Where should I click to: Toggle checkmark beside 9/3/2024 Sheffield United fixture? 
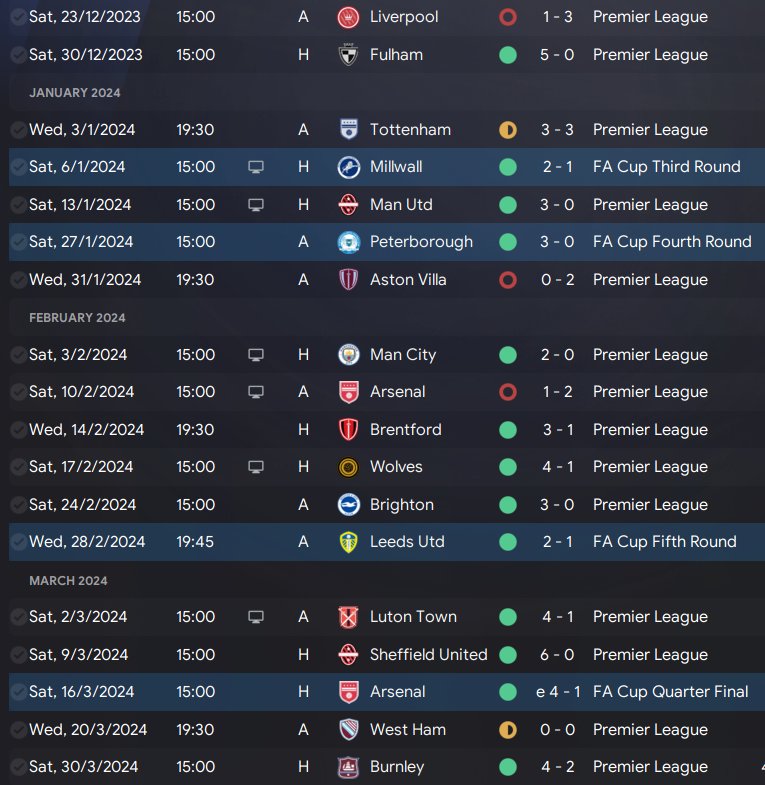(18, 655)
